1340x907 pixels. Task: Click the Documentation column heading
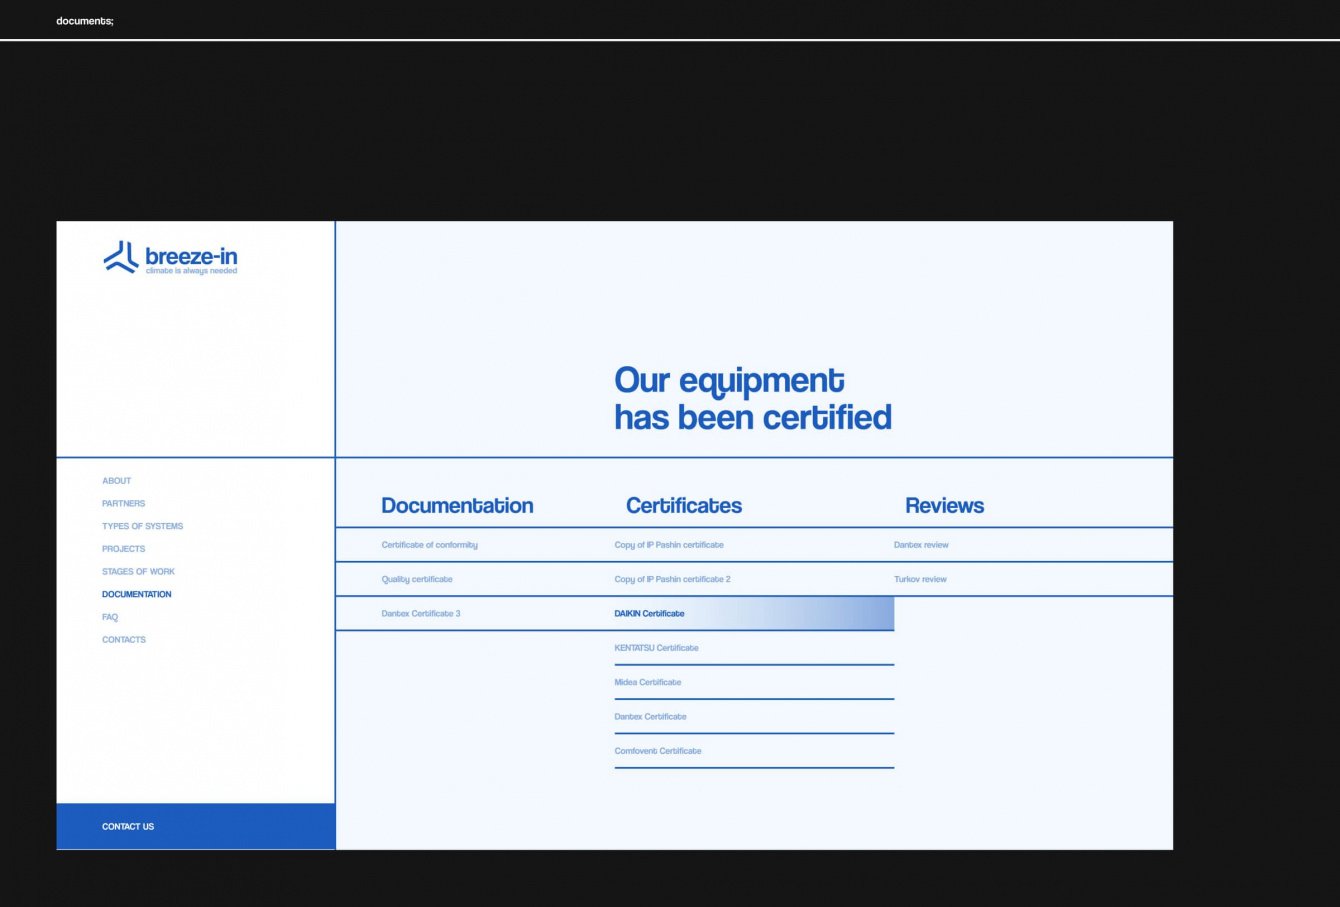click(457, 506)
